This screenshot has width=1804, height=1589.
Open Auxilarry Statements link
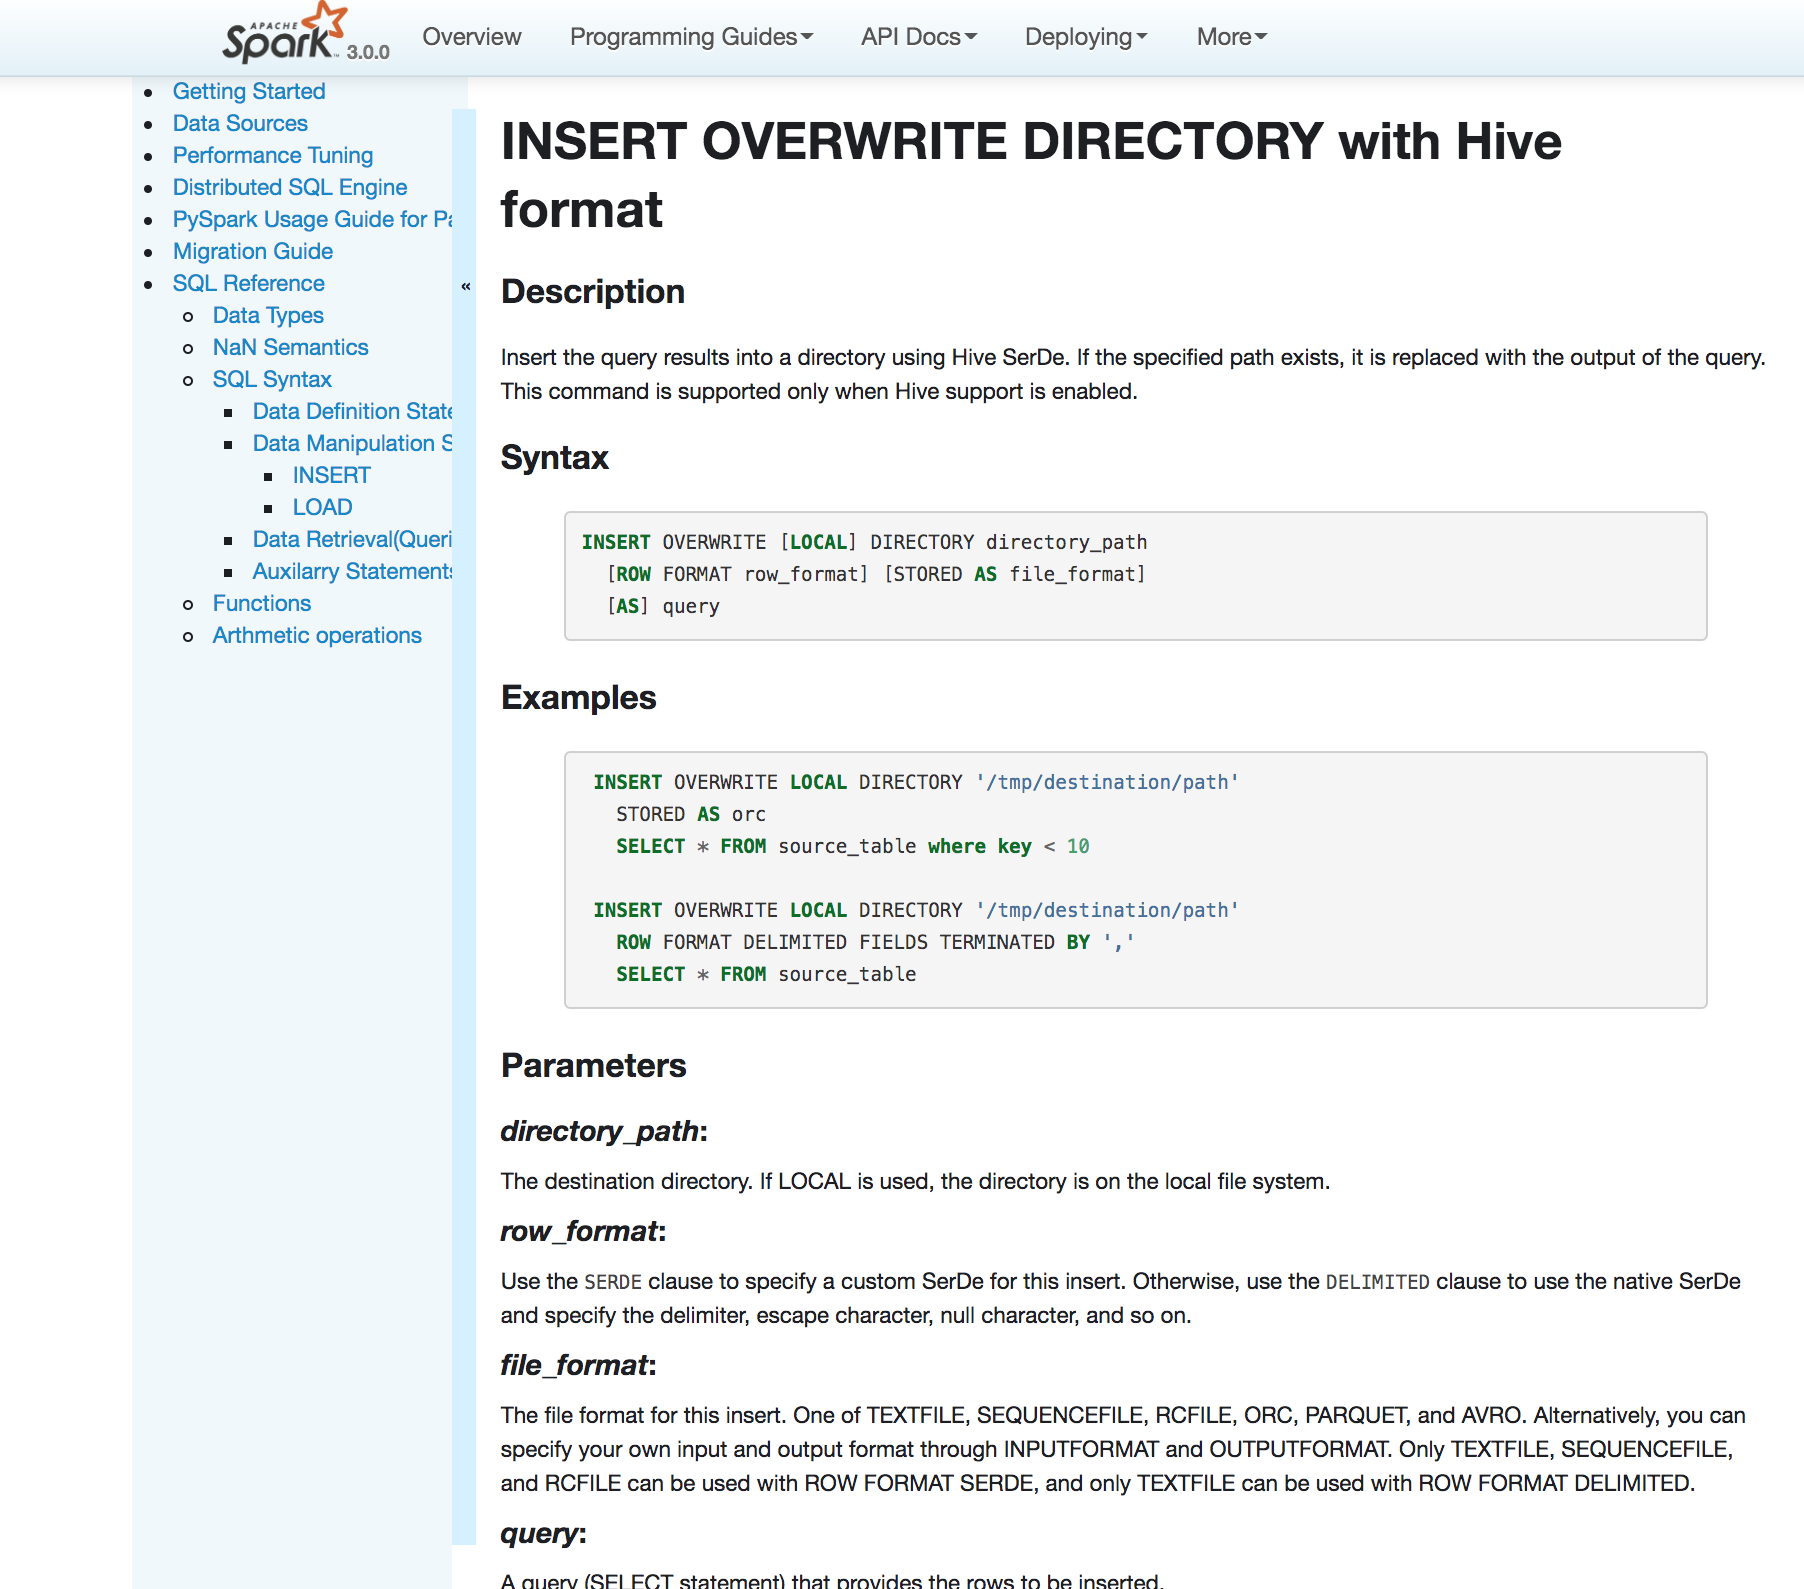tap(352, 571)
